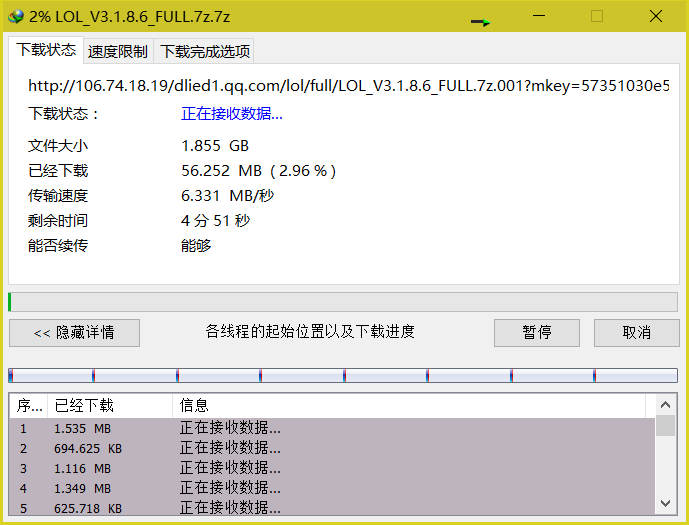Click the 各线程的起始位置以及下载进度 label

click(x=310, y=331)
